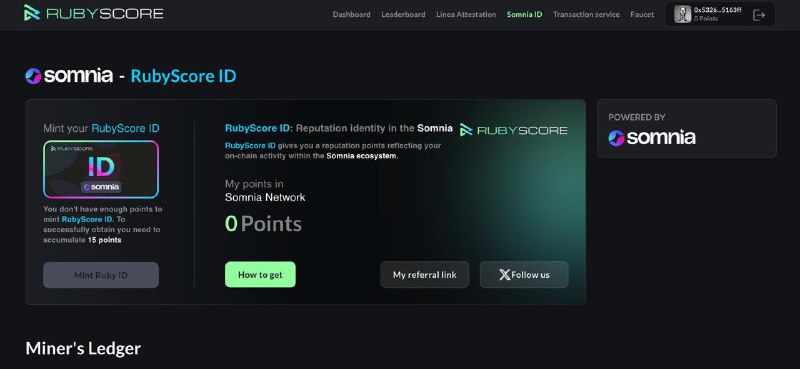Click the Somnia logo in Powered By card

tap(652, 138)
